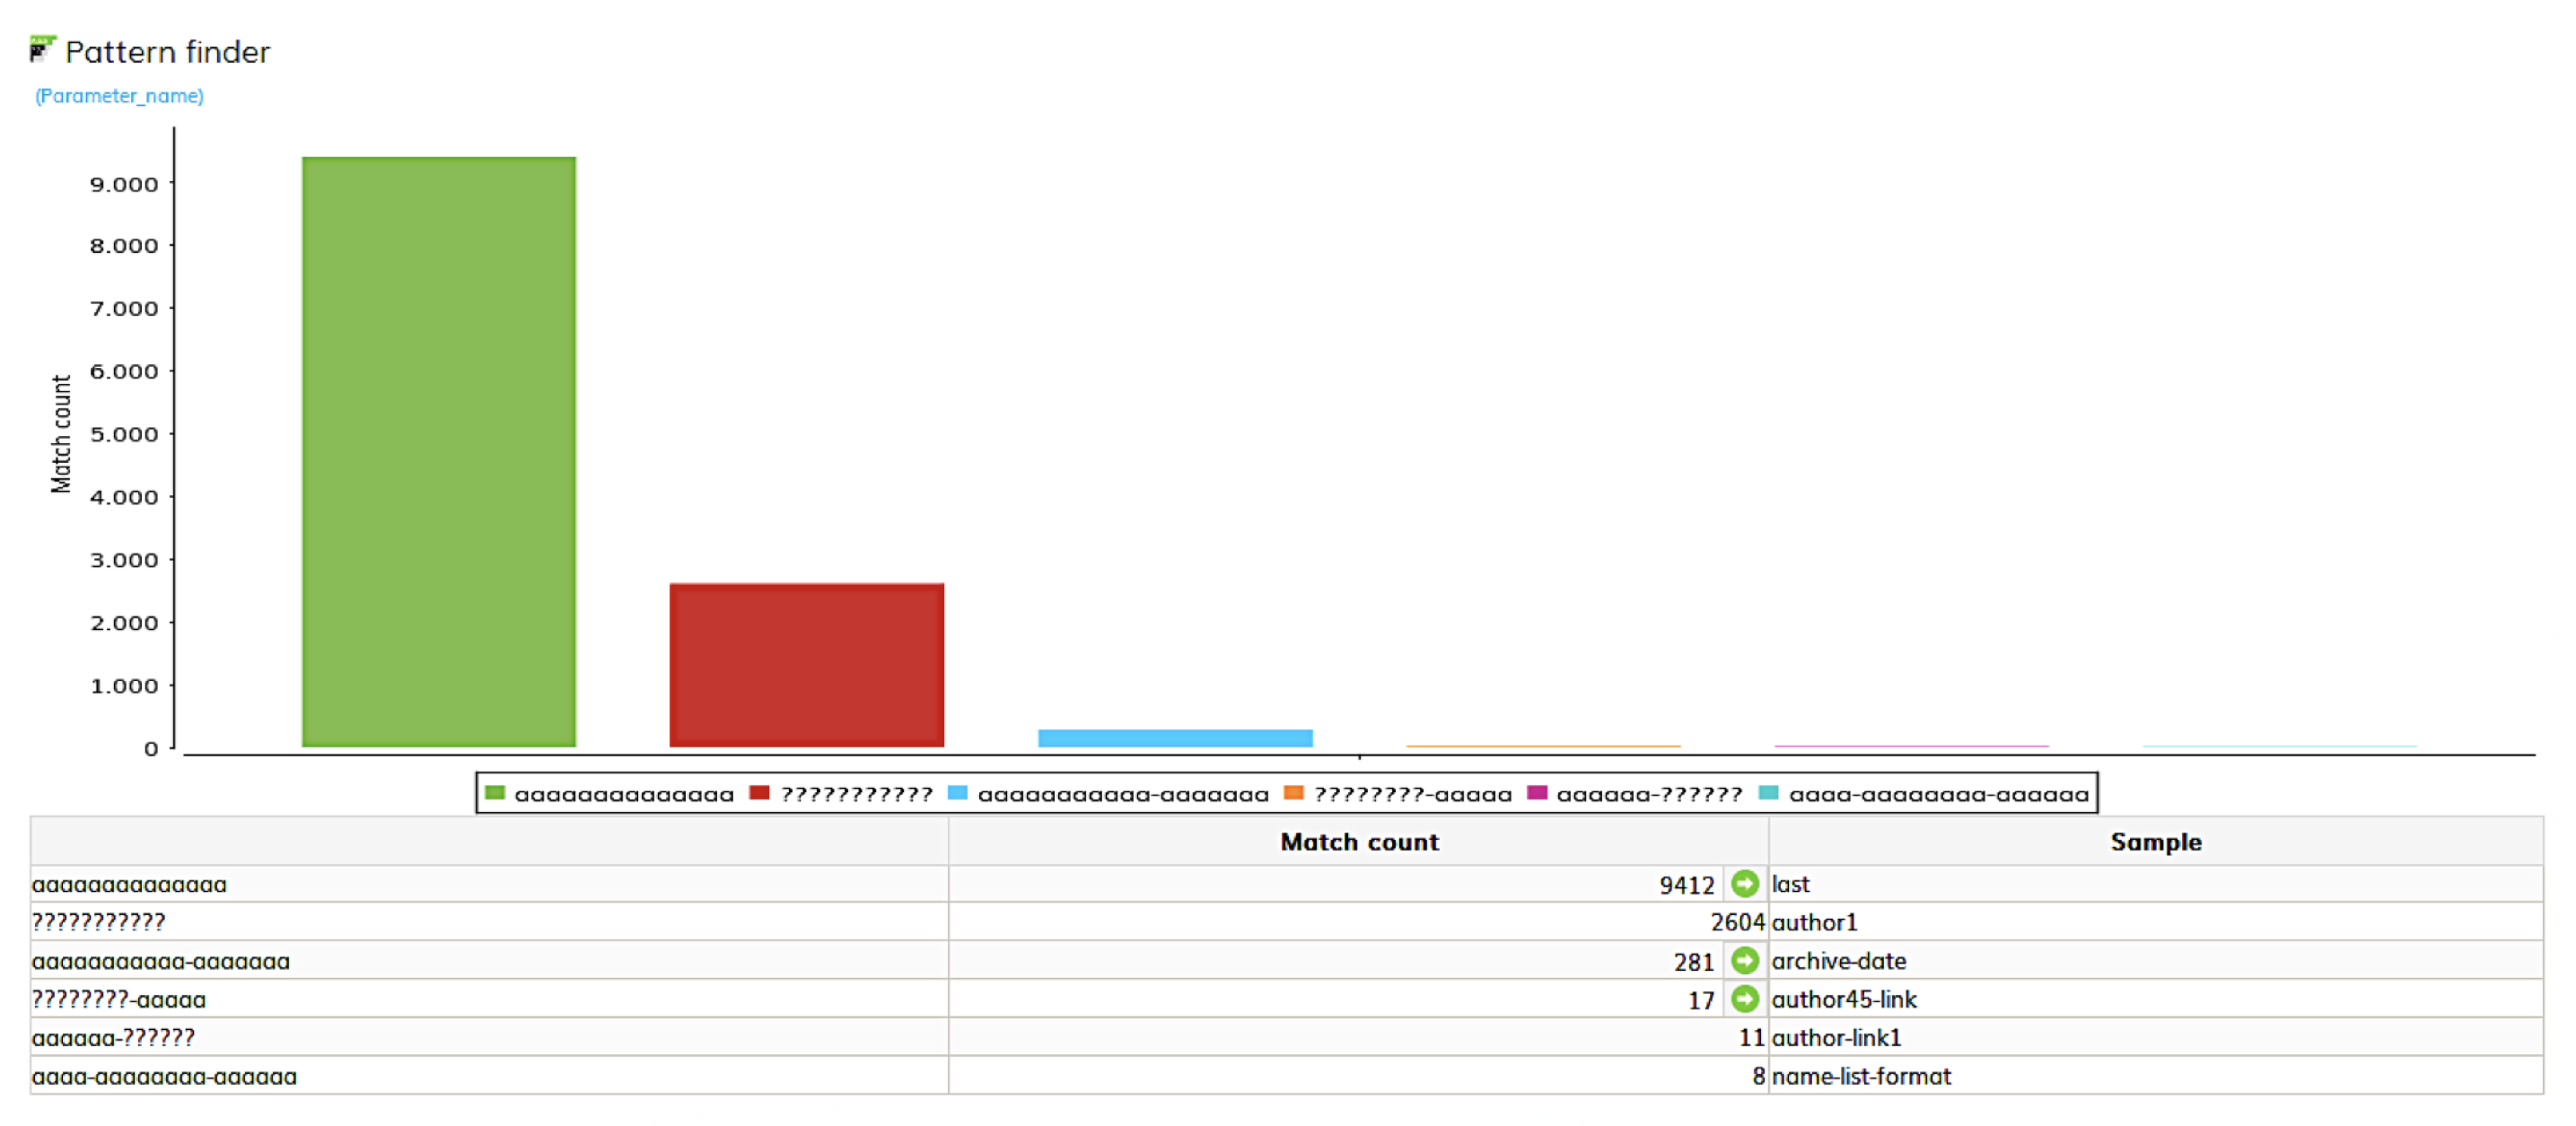
Task: Click the author-link1 sample cell
Action: coord(1836,1038)
